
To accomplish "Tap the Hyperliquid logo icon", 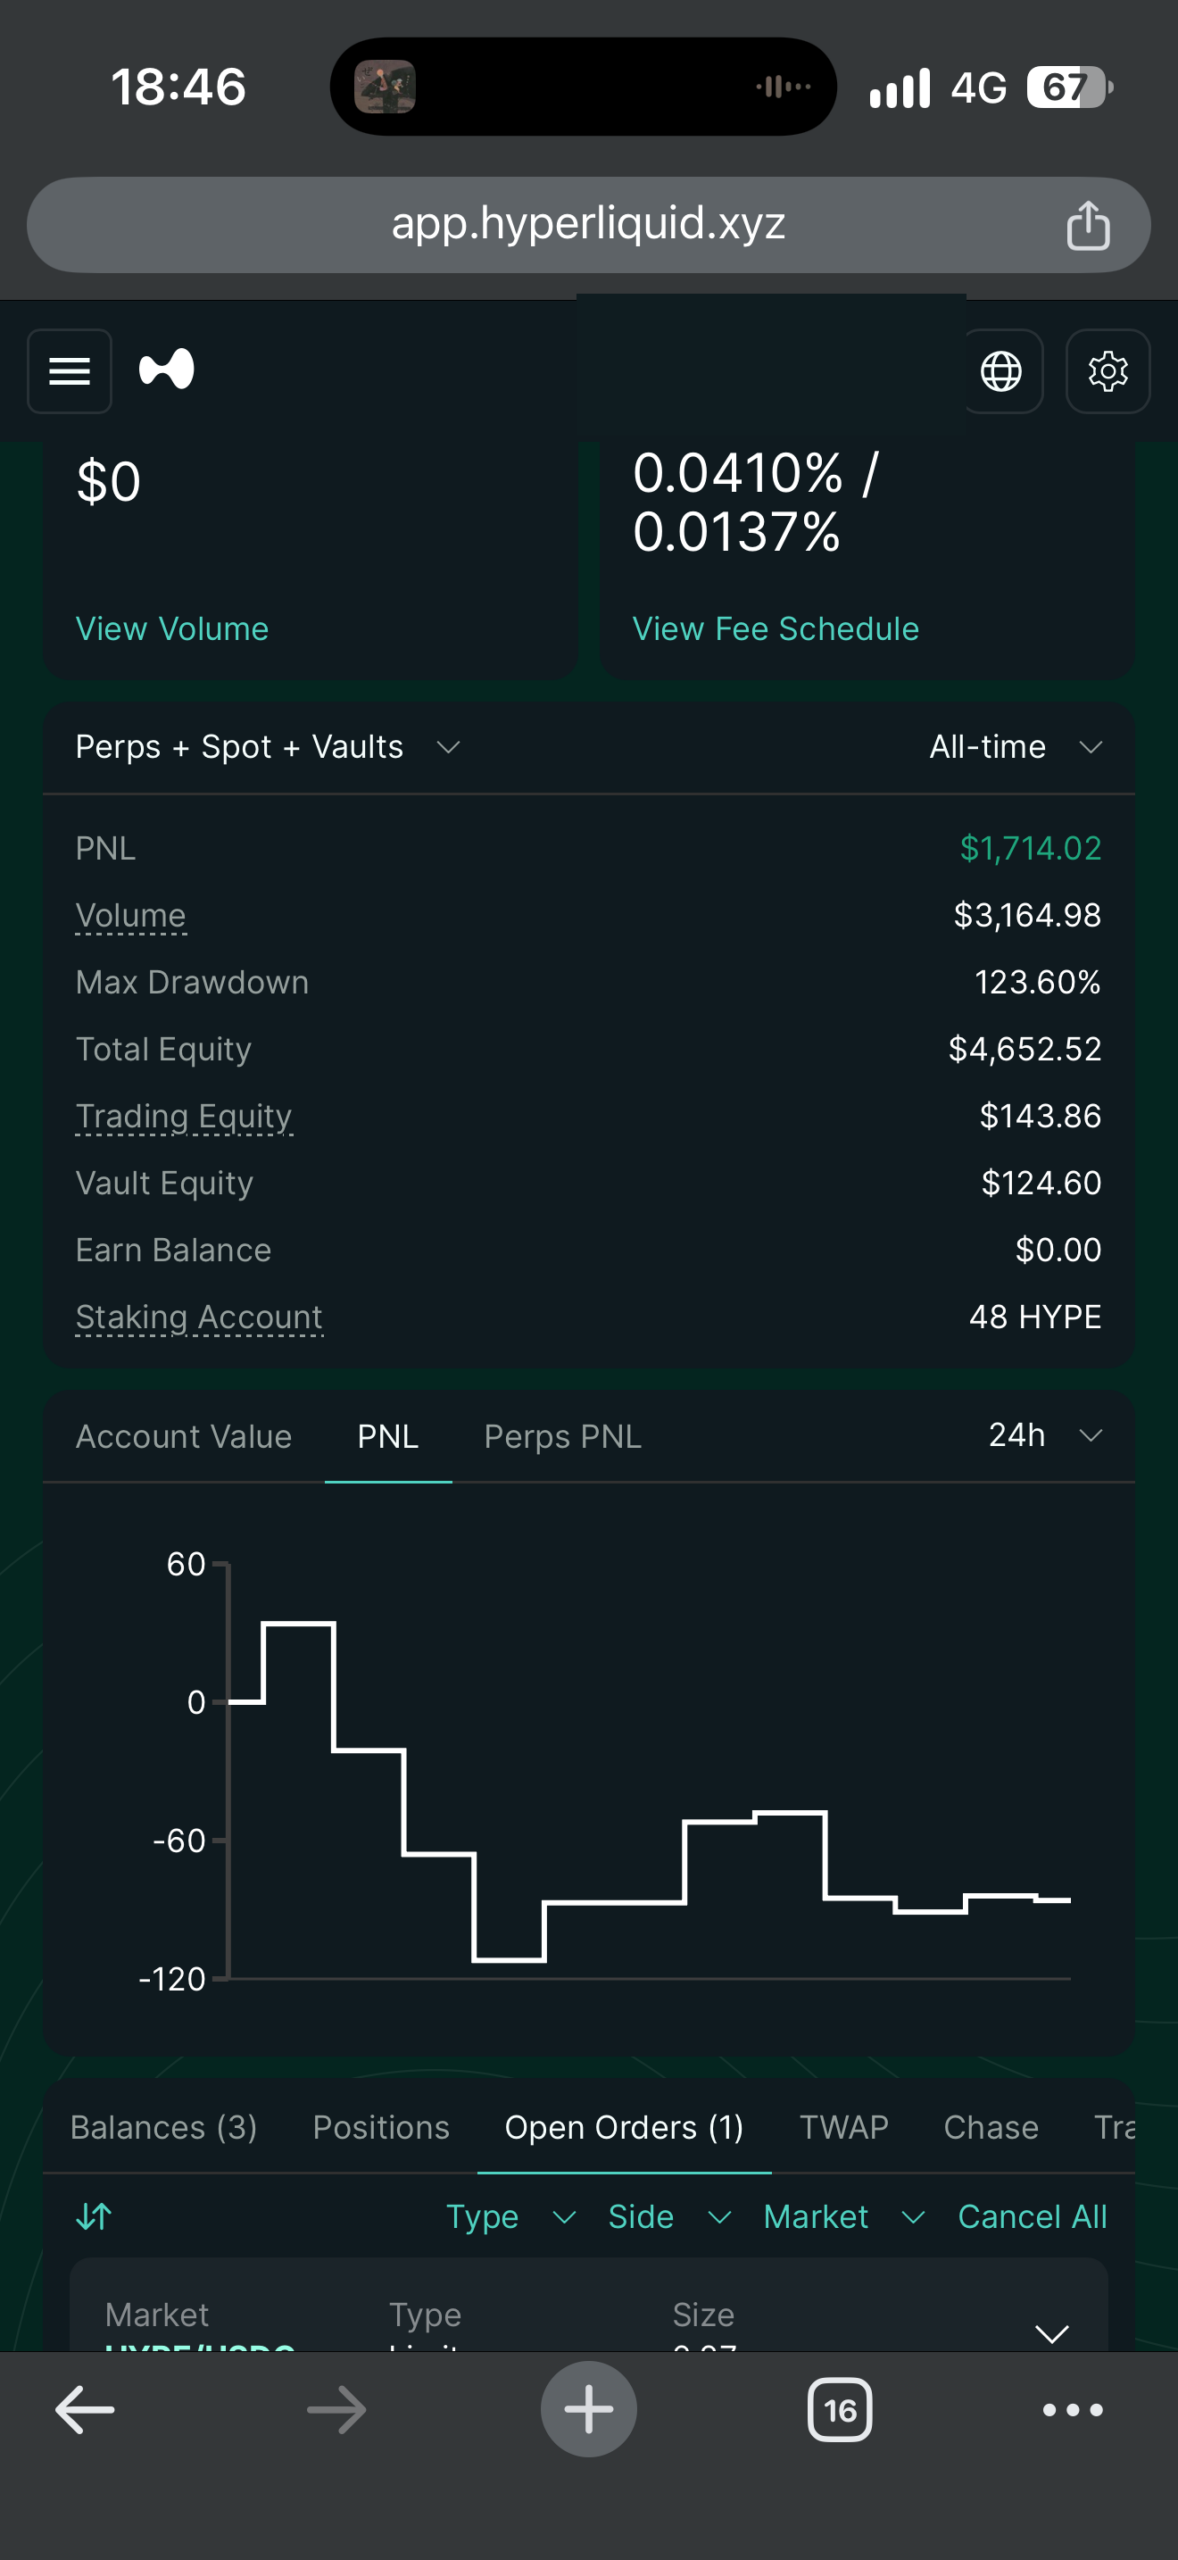I will point(166,370).
